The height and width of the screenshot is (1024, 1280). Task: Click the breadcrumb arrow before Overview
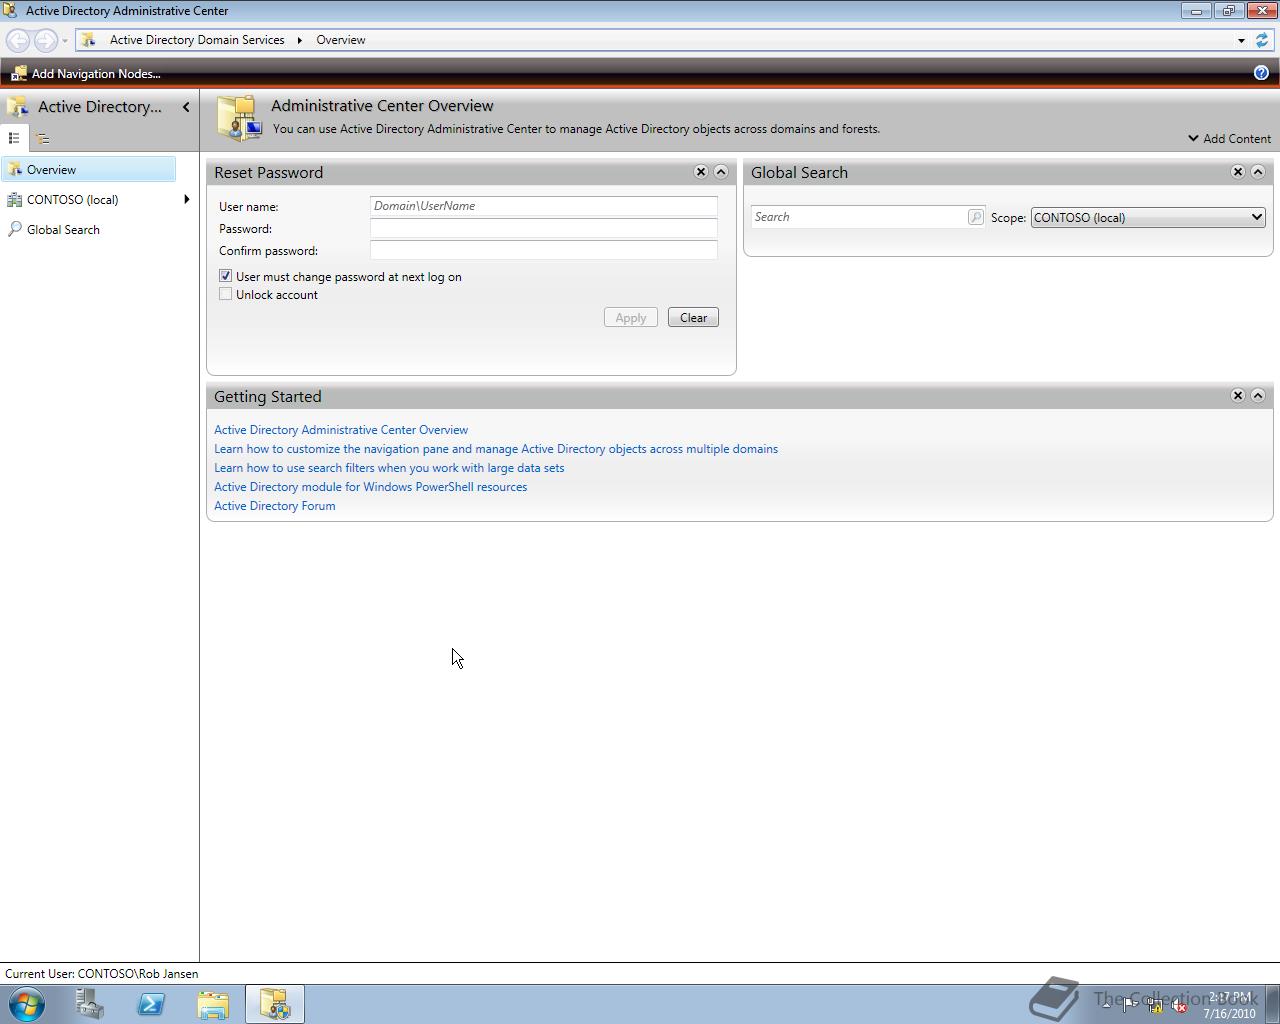coord(299,40)
